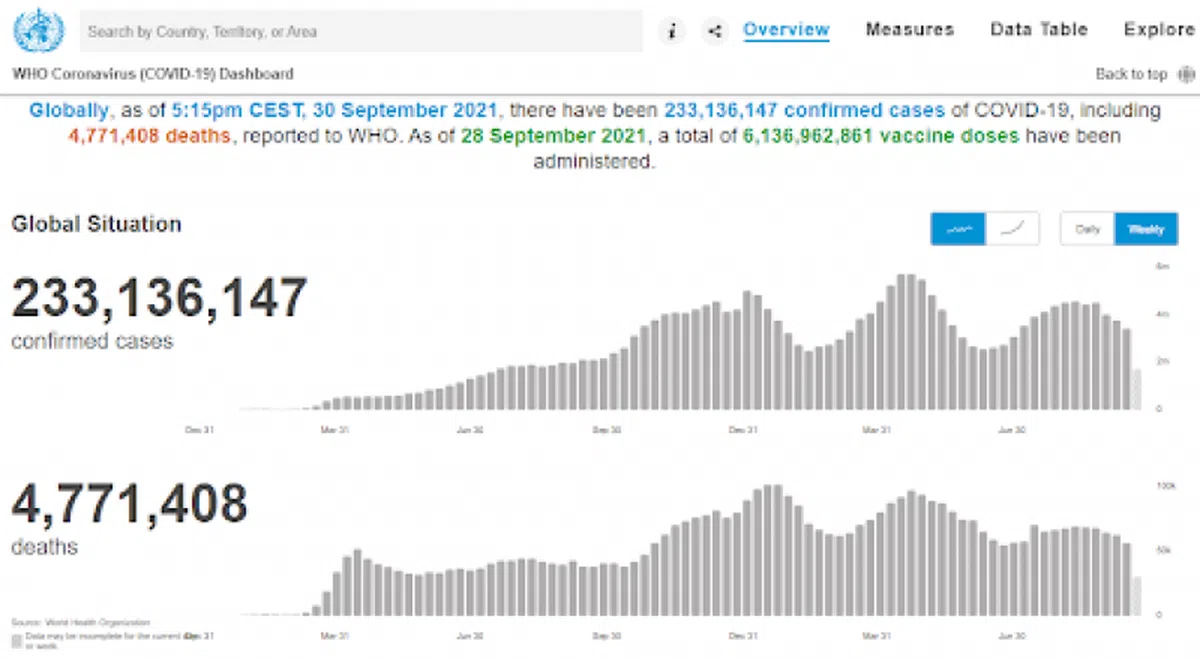
Task: Click the share icon
Action: [x=714, y=31]
